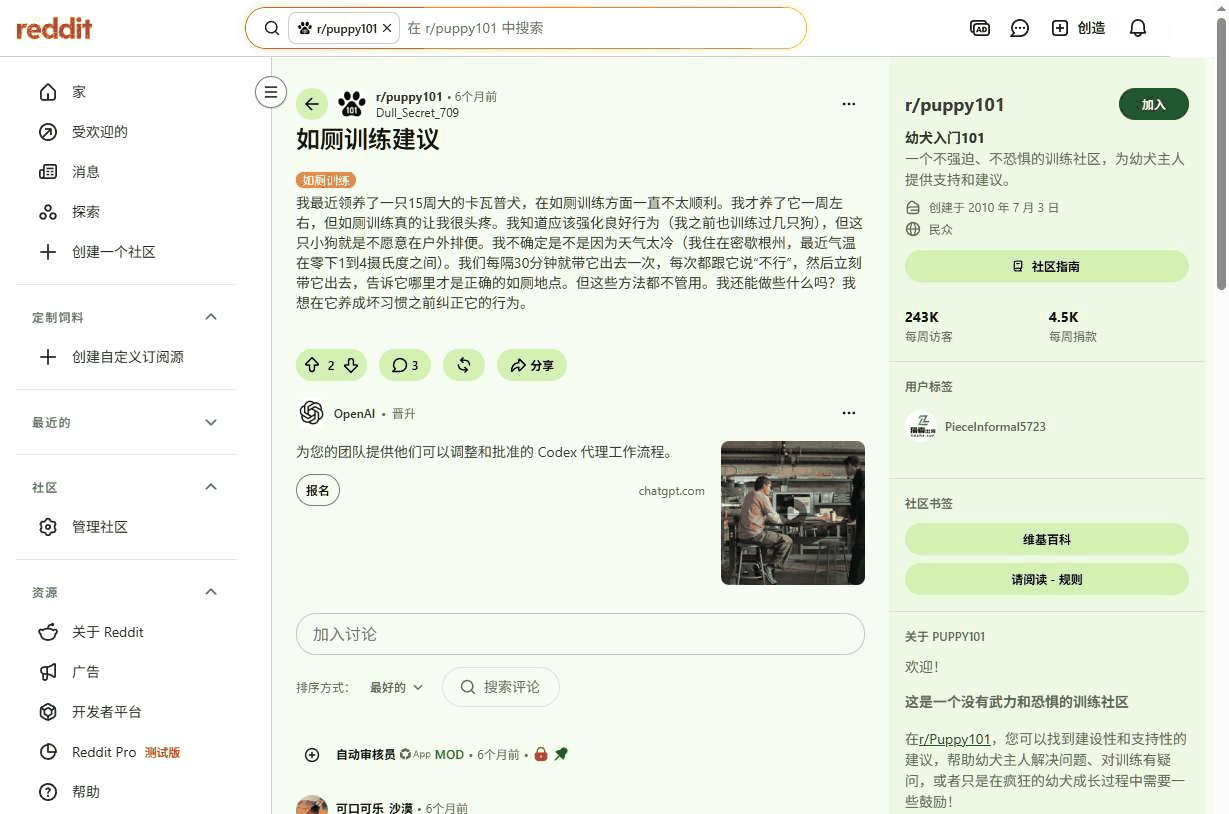Image resolution: width=1229 pixels, height=814 pixels.
Task: Click the 报名 sign up button
Action: [318, 491]
